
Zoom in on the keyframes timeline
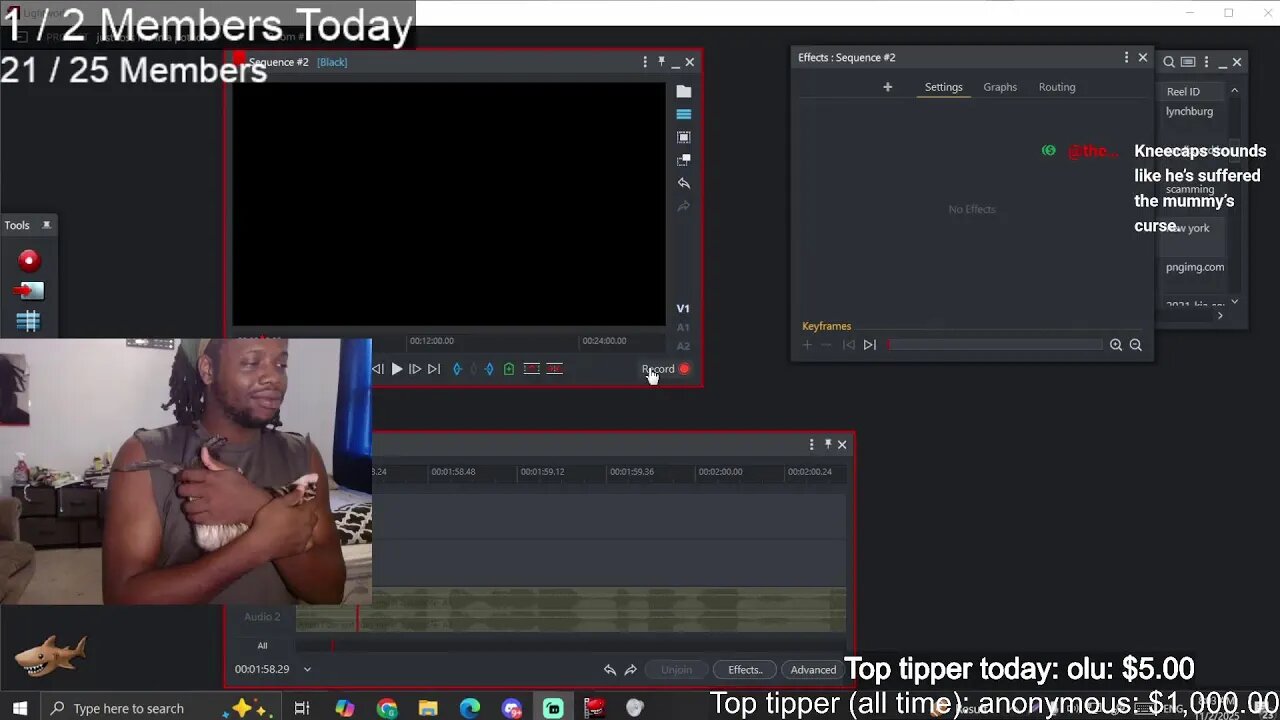1116,345
